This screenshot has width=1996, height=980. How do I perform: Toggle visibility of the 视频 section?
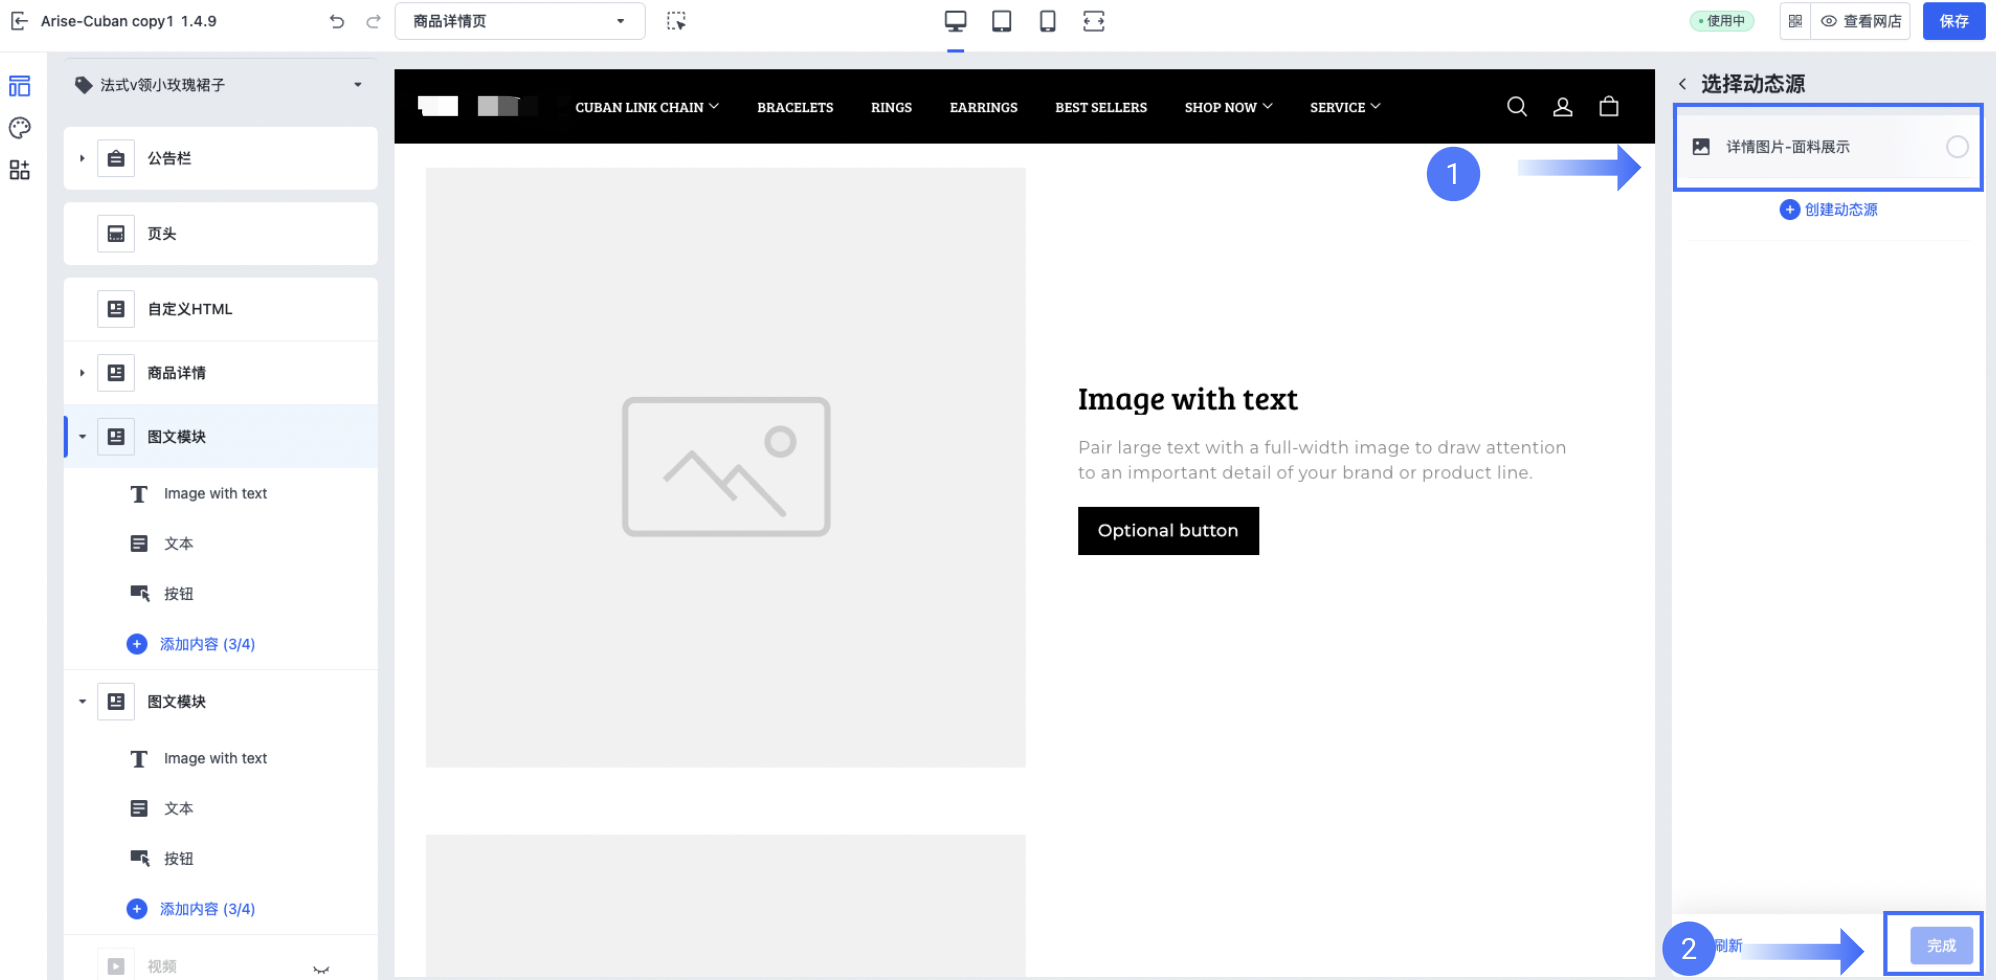tap(321, 968)
